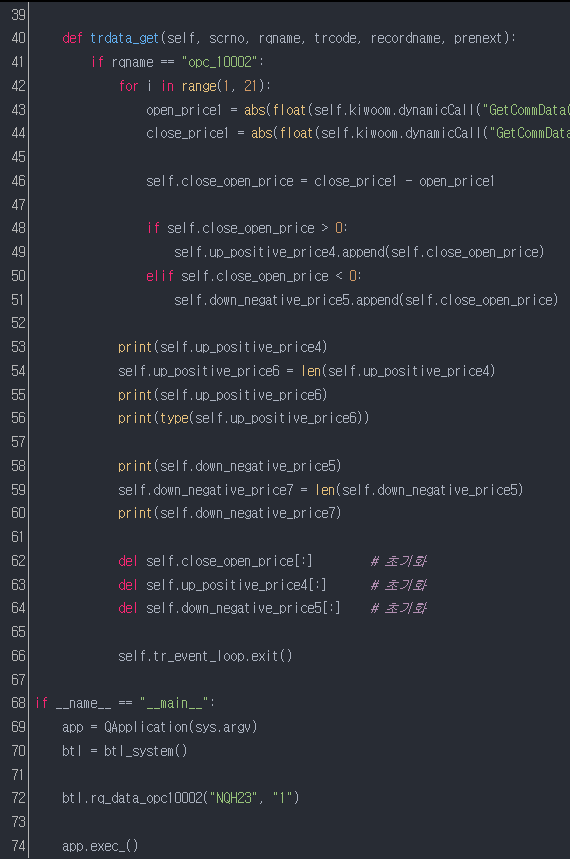Click the recordname parameter on line 40

[x=406, y=38]
